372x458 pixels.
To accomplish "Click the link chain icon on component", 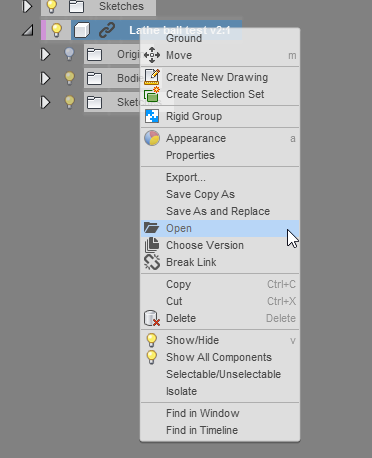I will tap(107, 30).
